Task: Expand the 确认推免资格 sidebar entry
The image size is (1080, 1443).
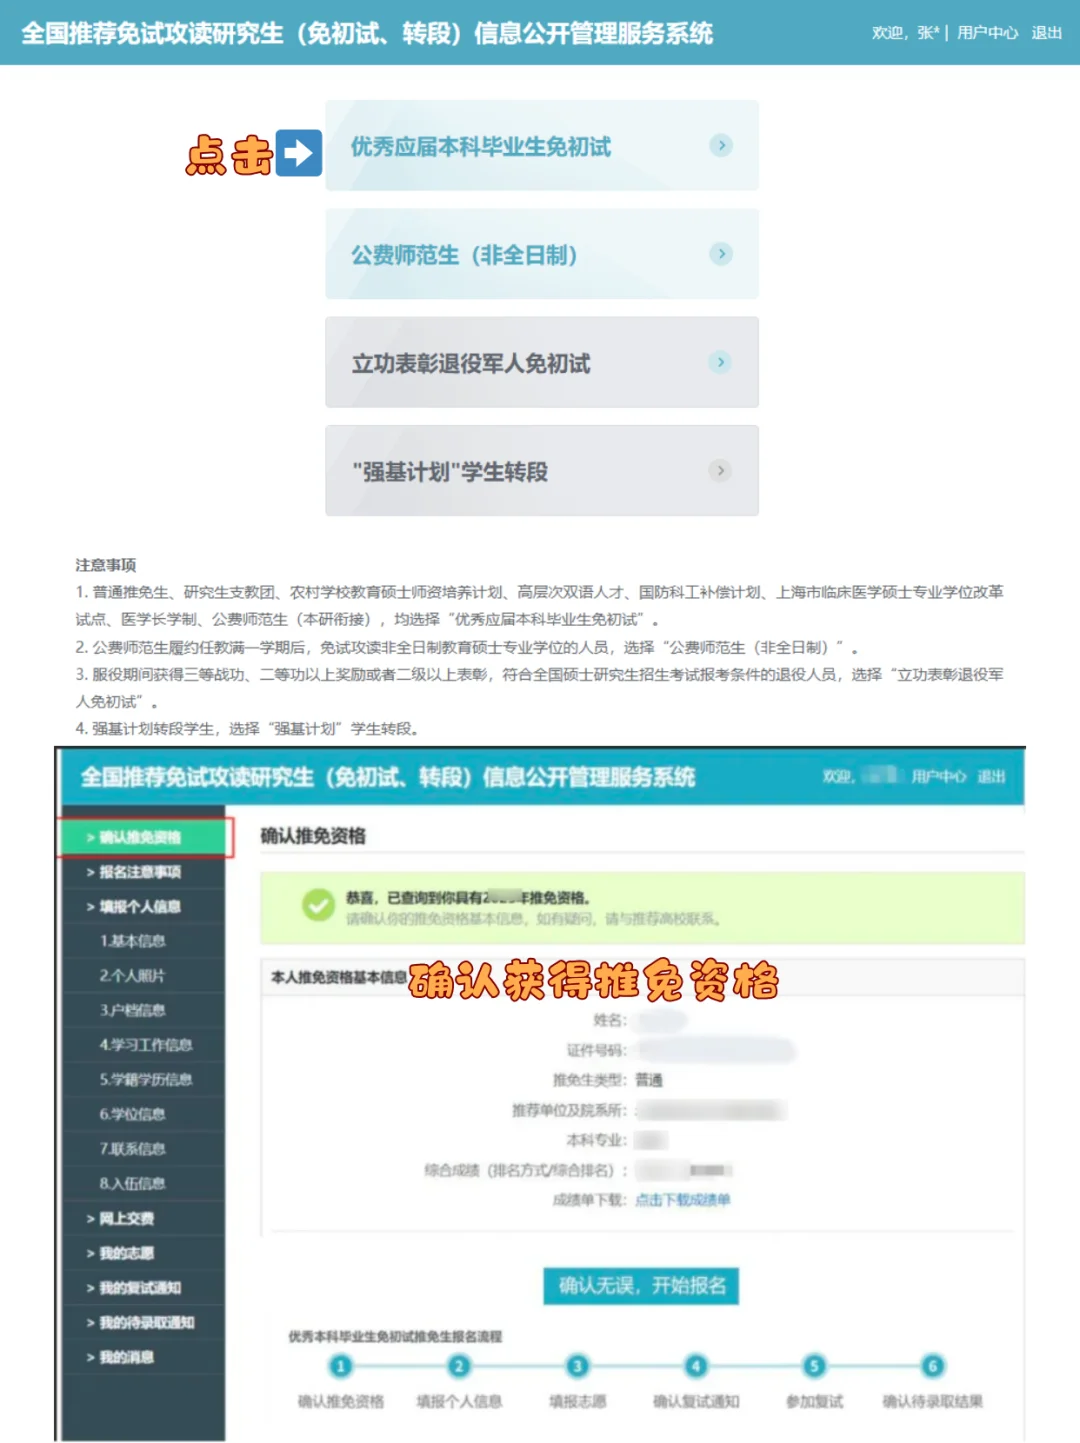Action: (139, 837)
